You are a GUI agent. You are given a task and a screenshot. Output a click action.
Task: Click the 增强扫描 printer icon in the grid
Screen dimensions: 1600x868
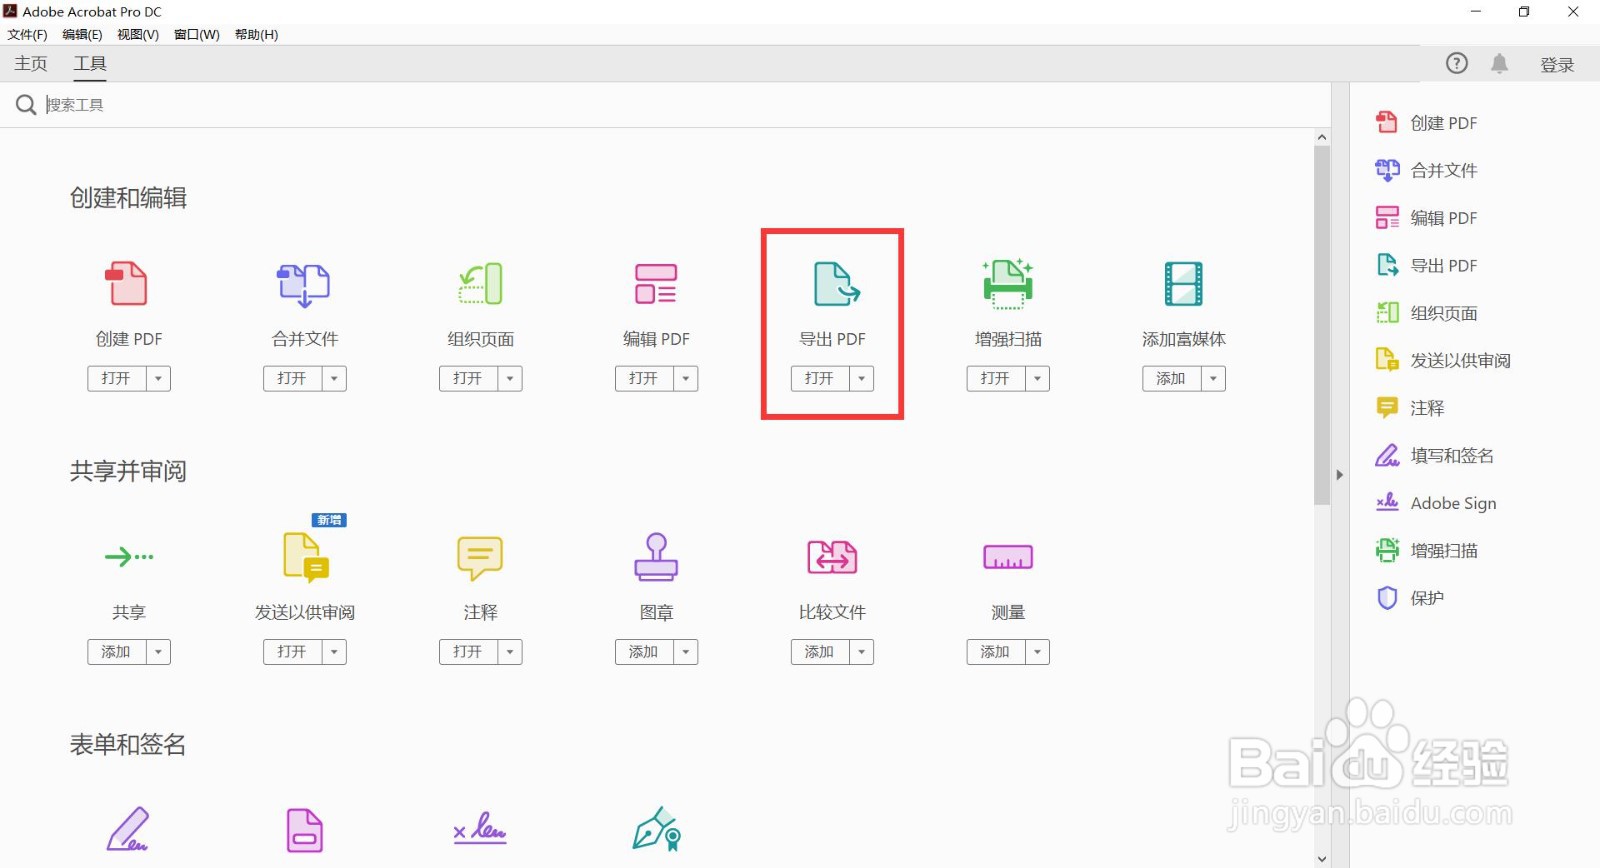click(x=1008, y=284)
